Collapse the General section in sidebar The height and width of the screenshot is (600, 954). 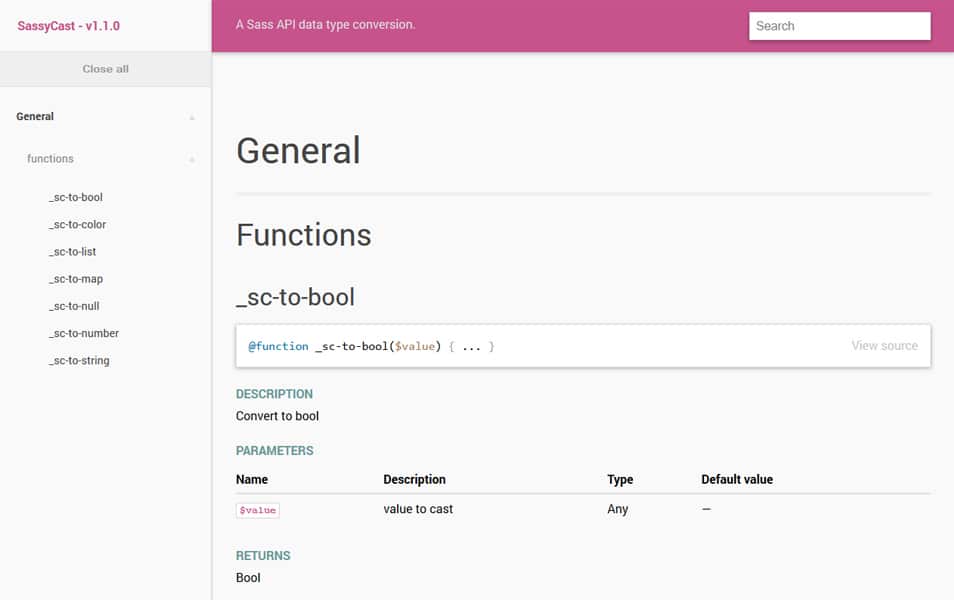tap(34, 116)
